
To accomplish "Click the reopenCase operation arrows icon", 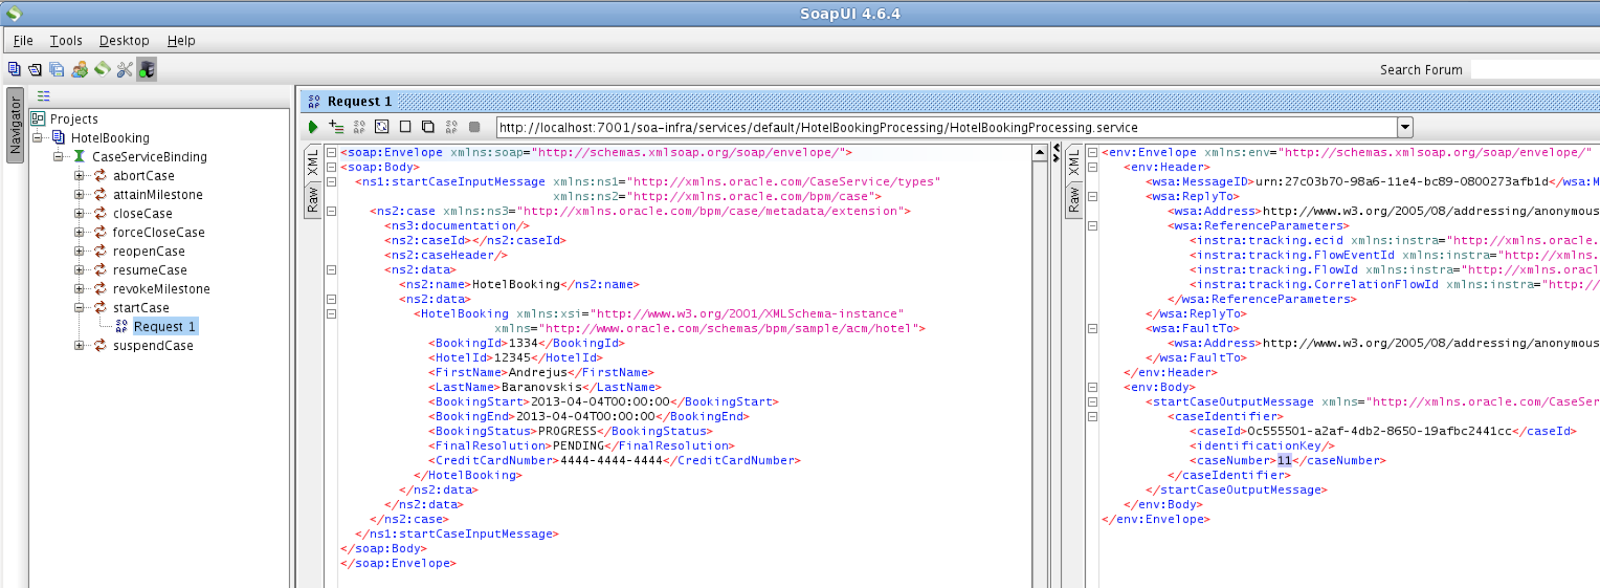I will tap(100, 251).
